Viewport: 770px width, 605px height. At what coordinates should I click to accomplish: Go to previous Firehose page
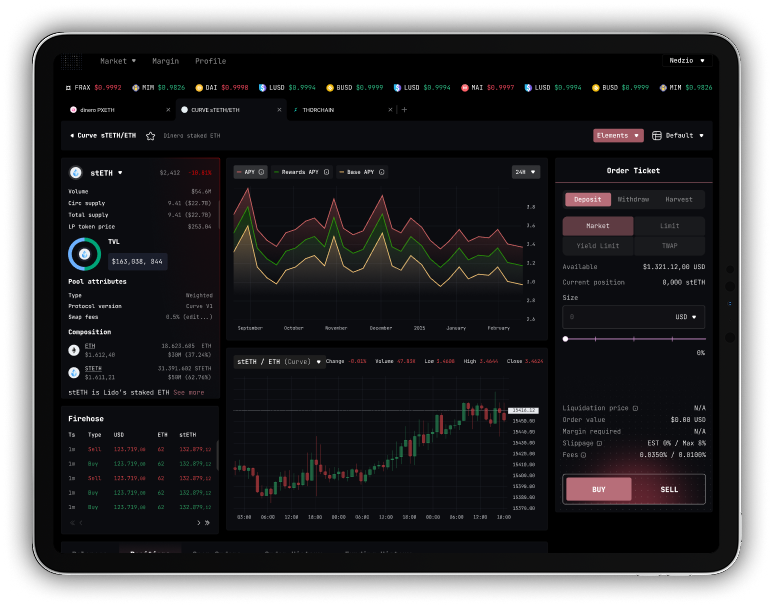click(81, 523)
